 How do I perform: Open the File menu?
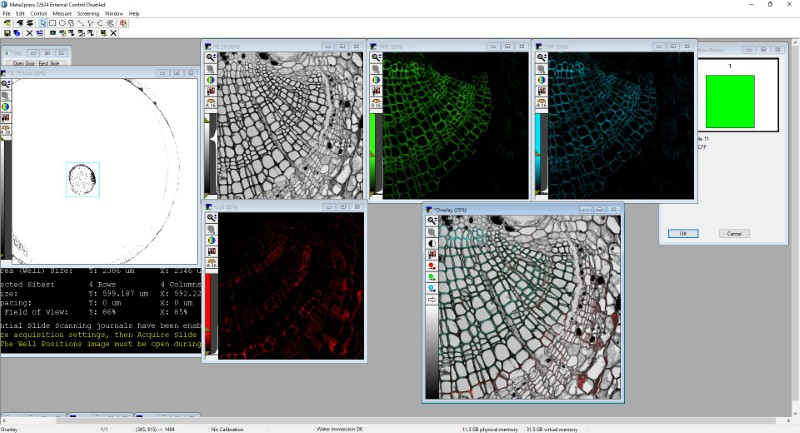(x=6, y=13)
